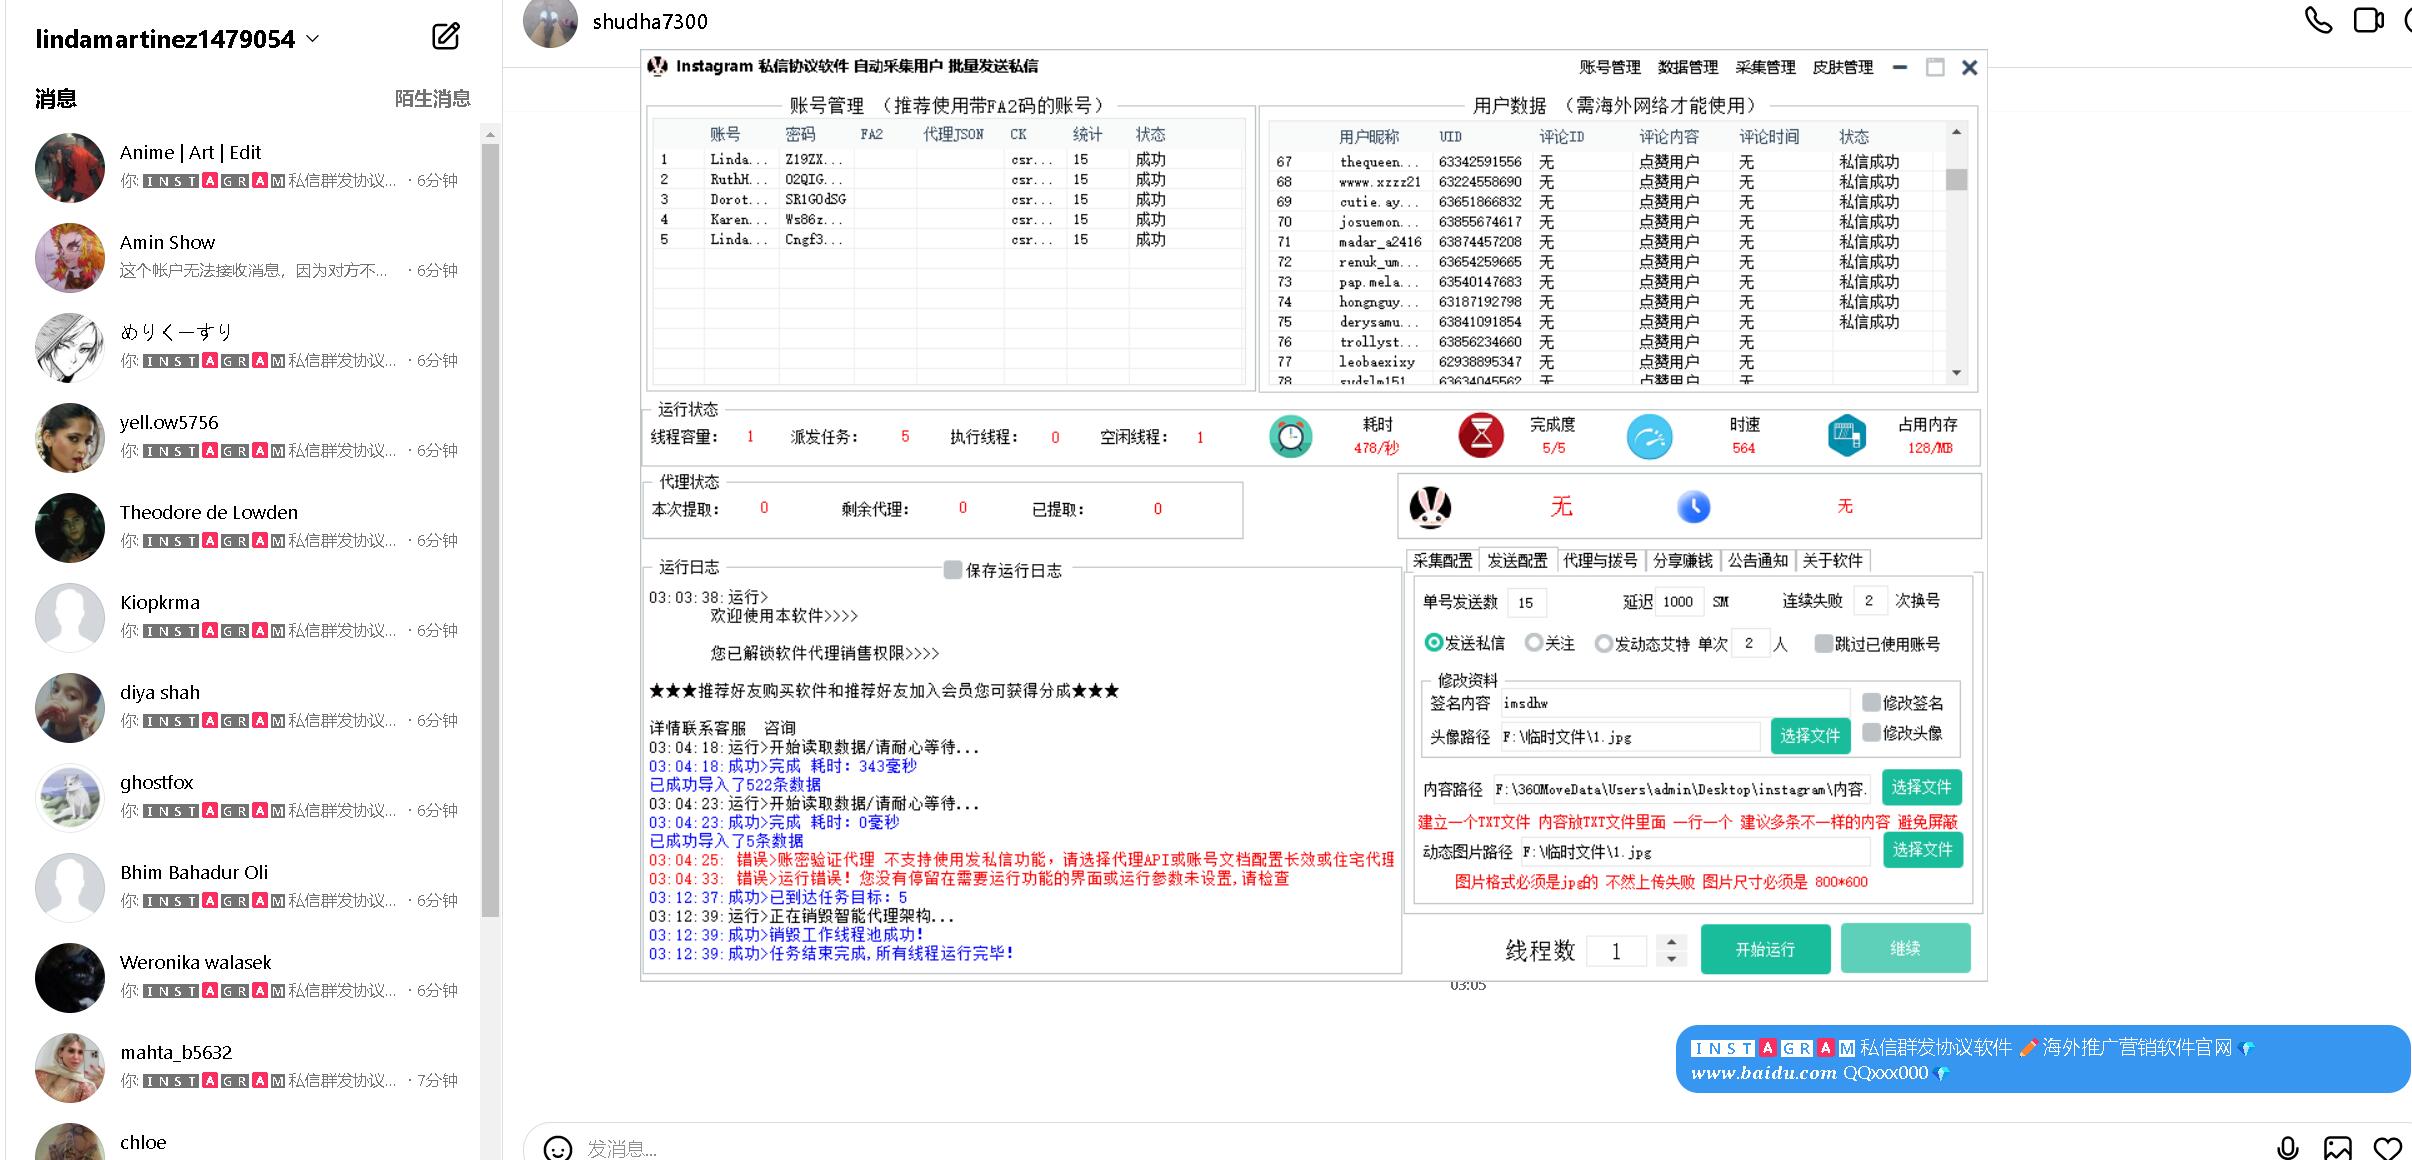
Task: Click the green alarm clock 耗时 icon
Action: coord(1290,437)
